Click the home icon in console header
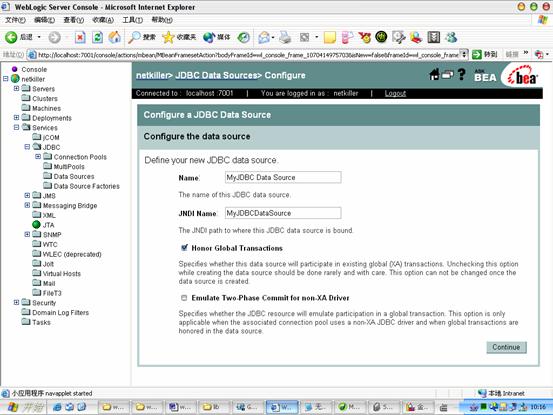This screenshot has height=415, width=553. point(434,74)
